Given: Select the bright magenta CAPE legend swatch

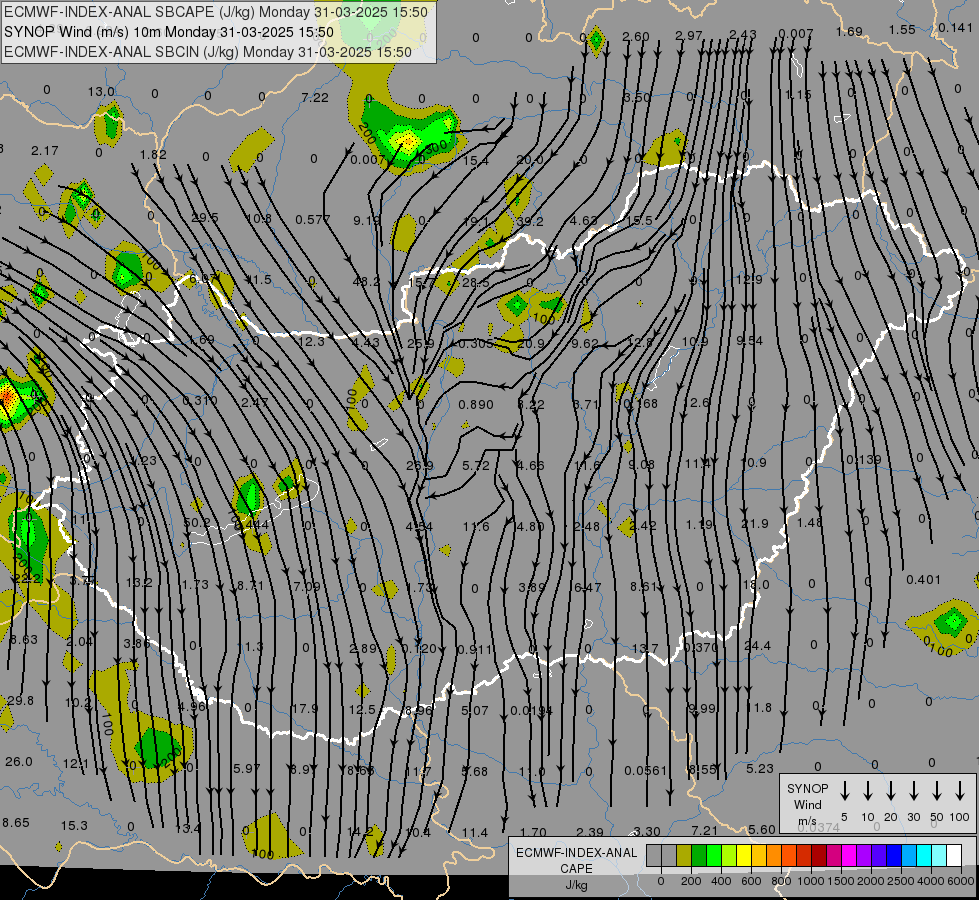Looking at the screenshot, I should pyautogui.click(x=849, y=855).
